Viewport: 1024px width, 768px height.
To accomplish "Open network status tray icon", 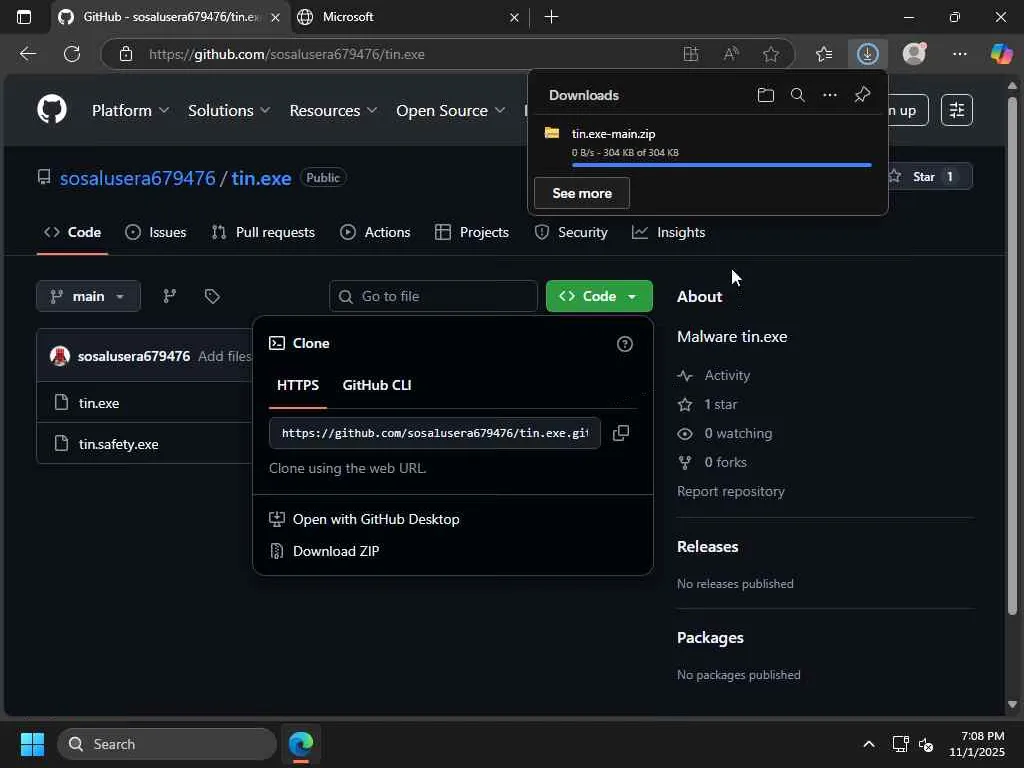I will pos(900,744).
